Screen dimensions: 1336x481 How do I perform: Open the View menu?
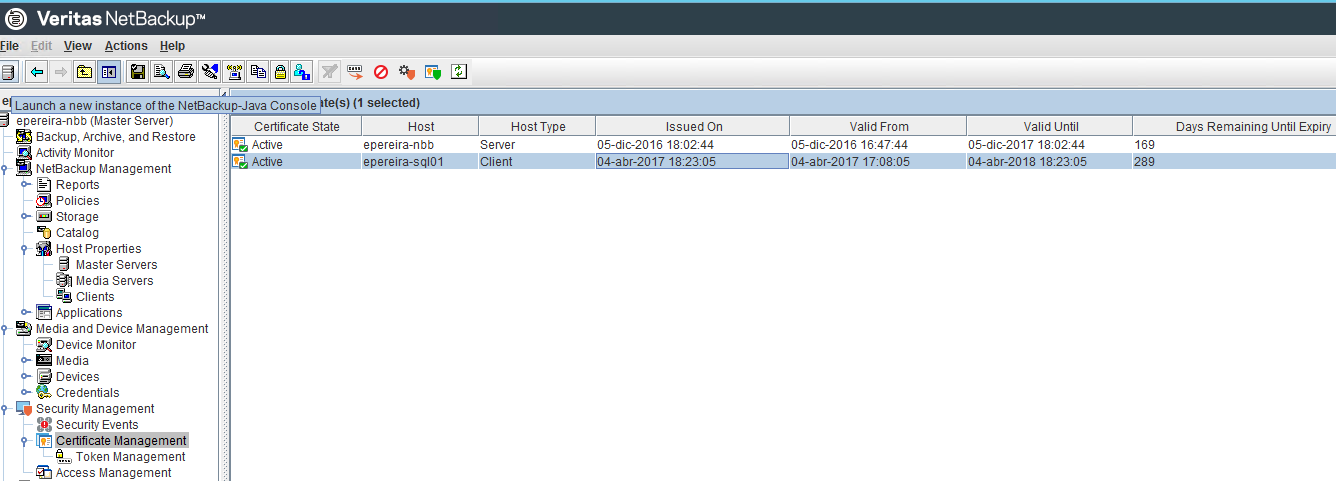(78, 46)
